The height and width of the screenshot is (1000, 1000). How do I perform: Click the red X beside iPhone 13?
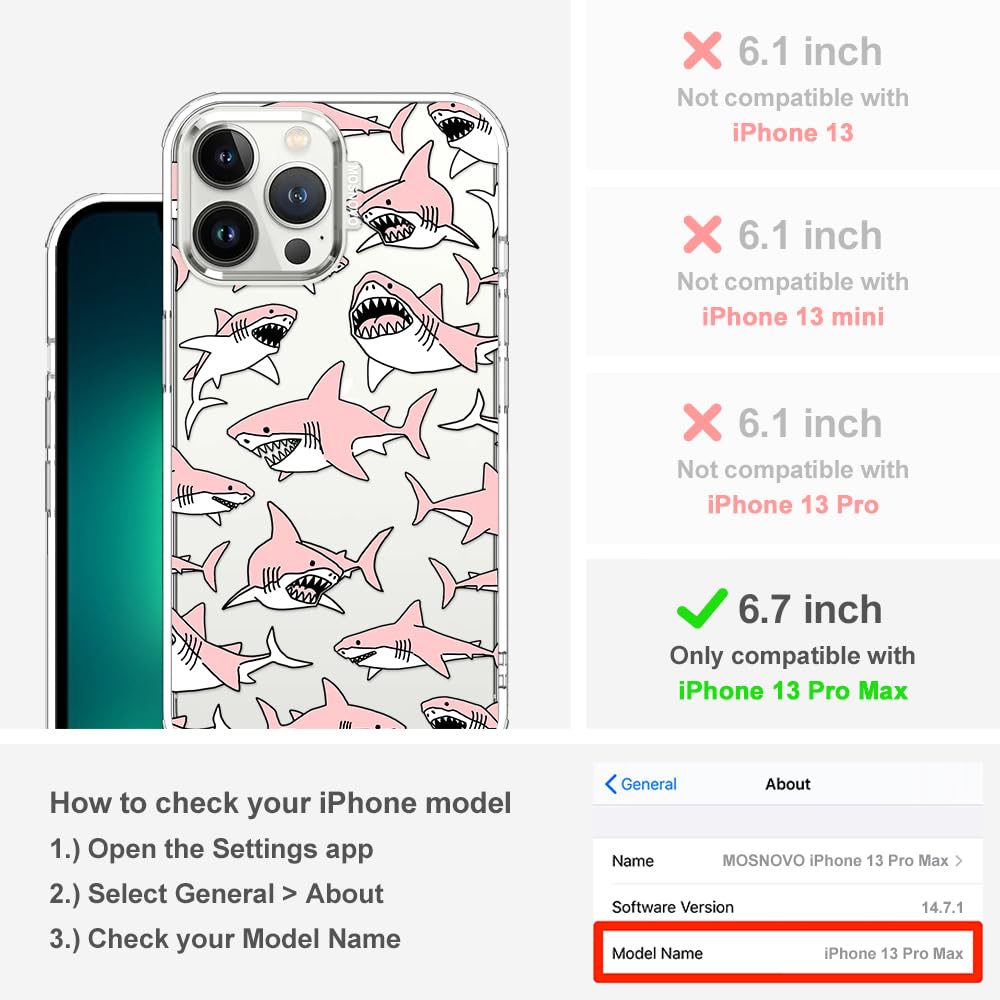coord(702,50)
